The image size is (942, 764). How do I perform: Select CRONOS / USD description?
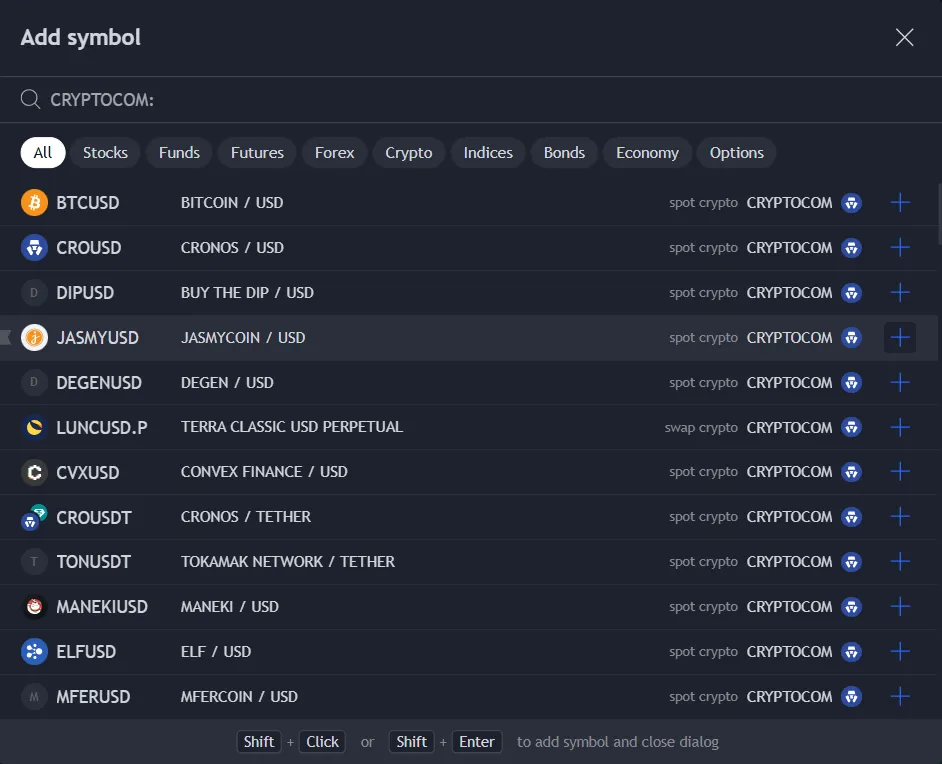pos(232,247)
